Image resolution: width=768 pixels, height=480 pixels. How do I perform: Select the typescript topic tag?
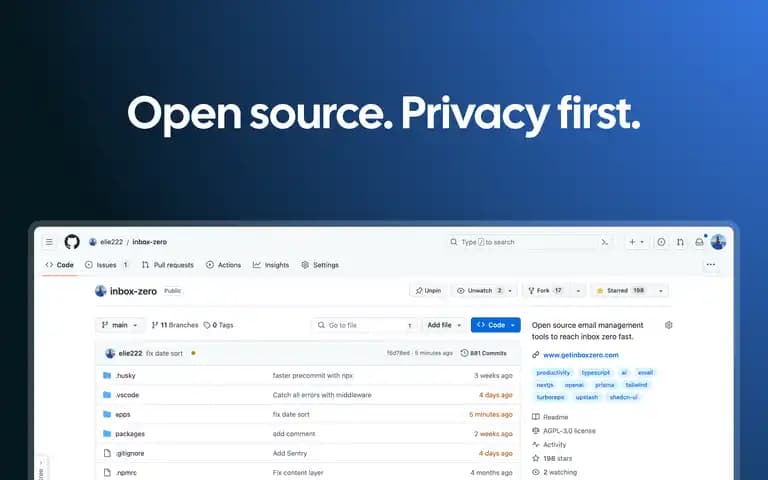596,373
